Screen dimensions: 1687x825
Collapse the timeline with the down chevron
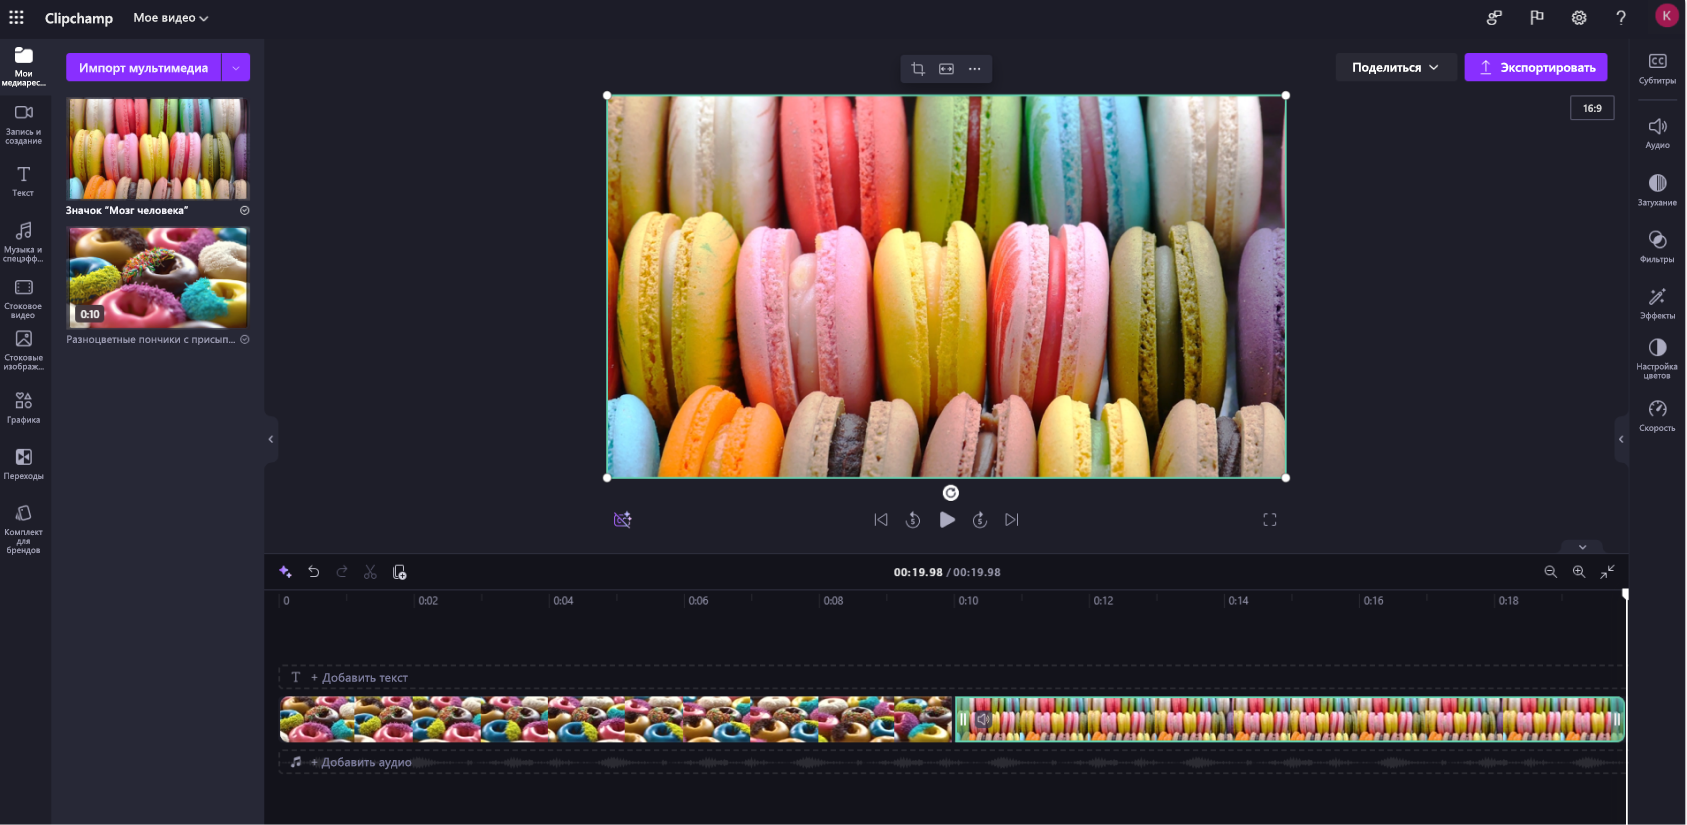click(x=1582, y=547)
